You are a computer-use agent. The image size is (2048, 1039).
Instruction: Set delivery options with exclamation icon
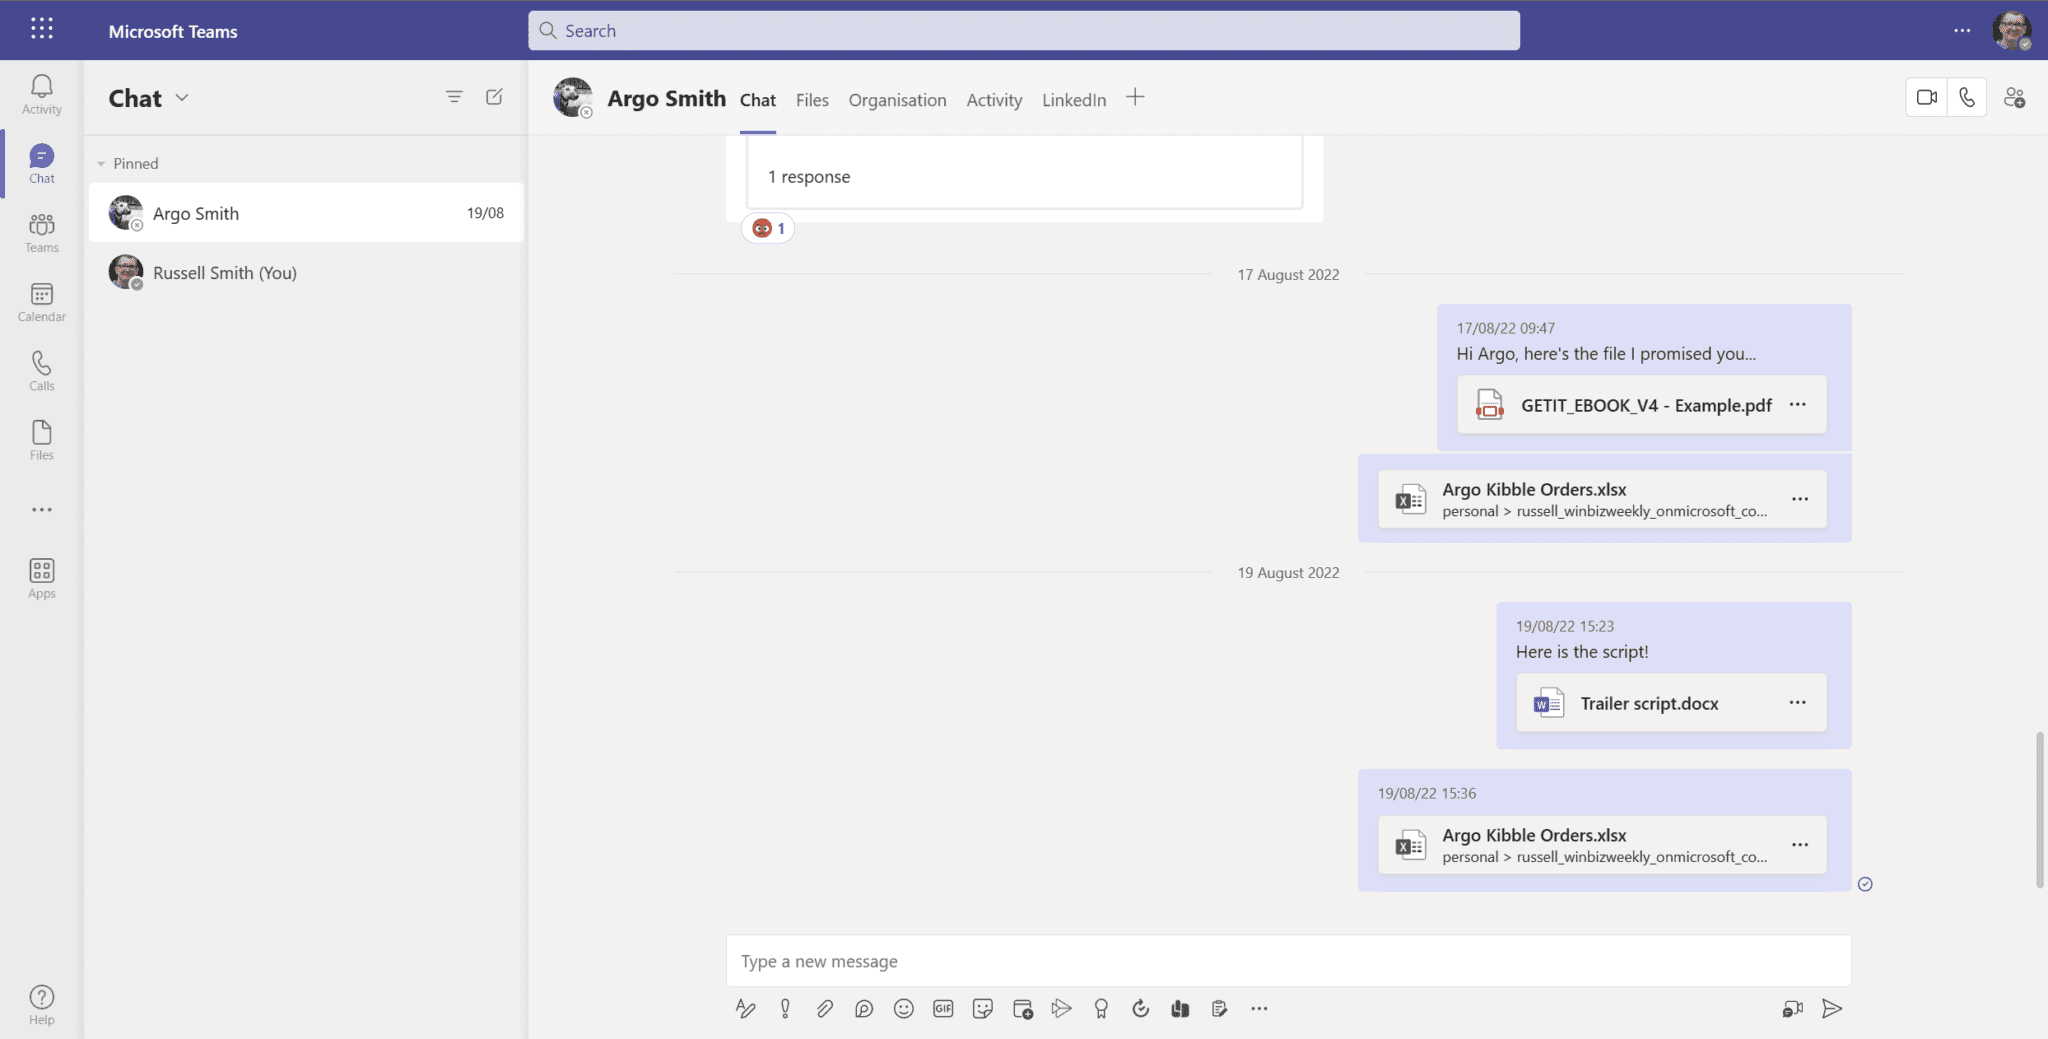[x=785, y=1008]
